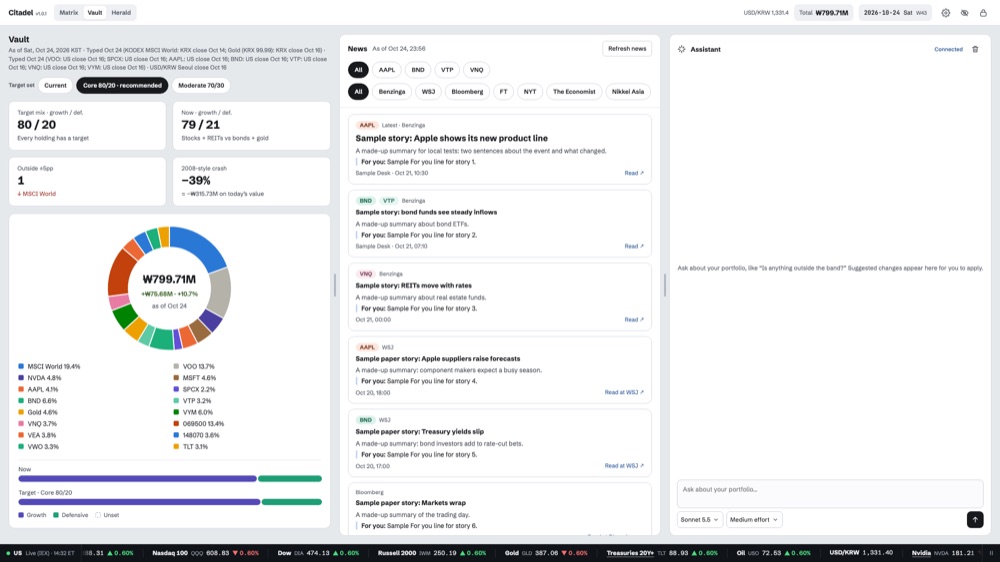Filter news by FT source
Image resolution: width=1000 pixels, height=562 pixels.
[x=503, y=91]
